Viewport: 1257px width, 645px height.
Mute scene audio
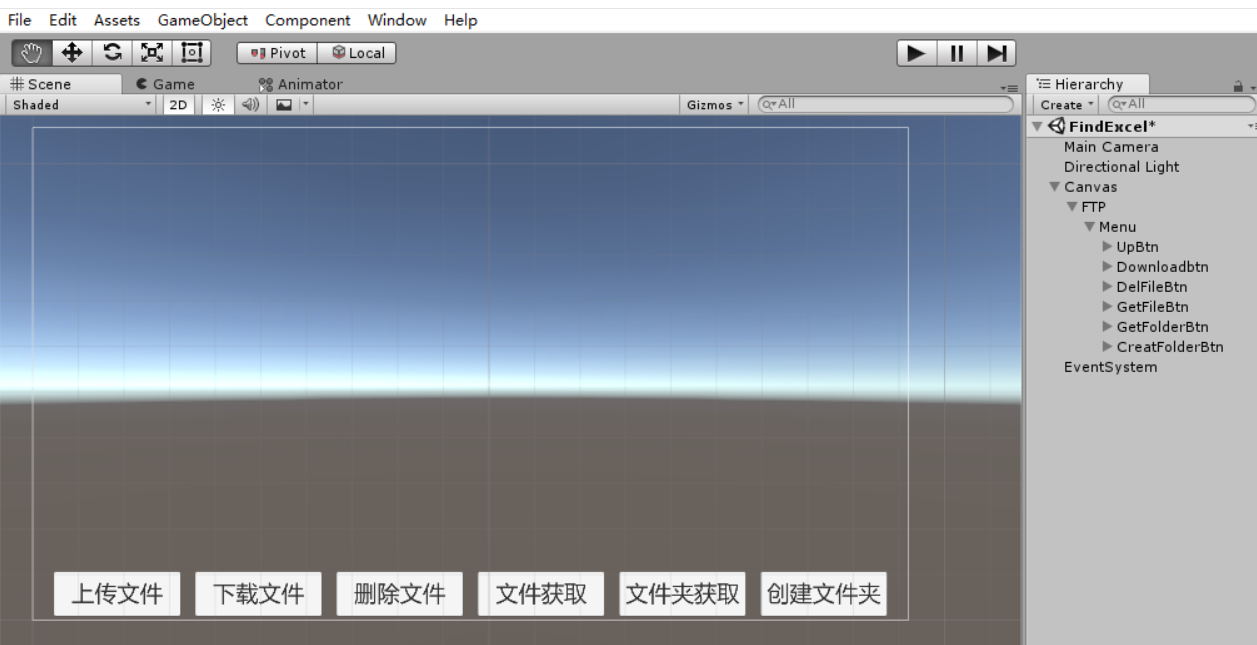(x=249, y=104)
